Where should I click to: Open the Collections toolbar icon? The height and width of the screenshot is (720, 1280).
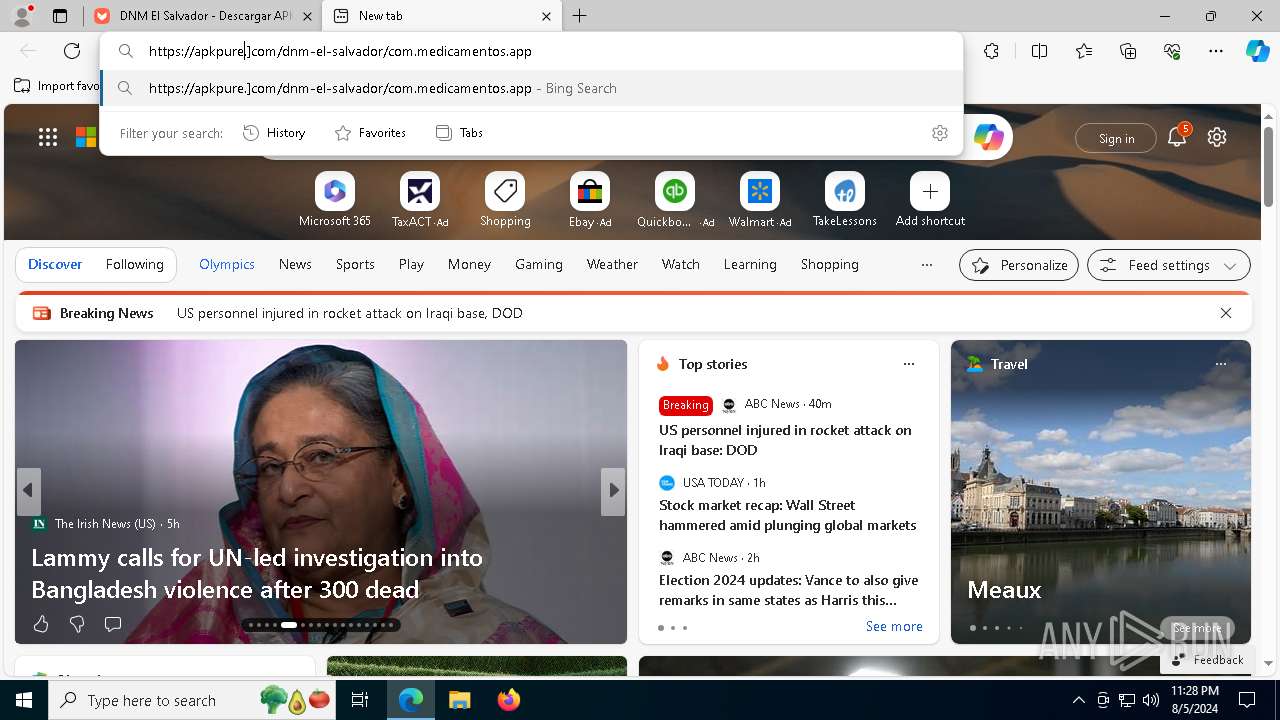pos(1128,51)
